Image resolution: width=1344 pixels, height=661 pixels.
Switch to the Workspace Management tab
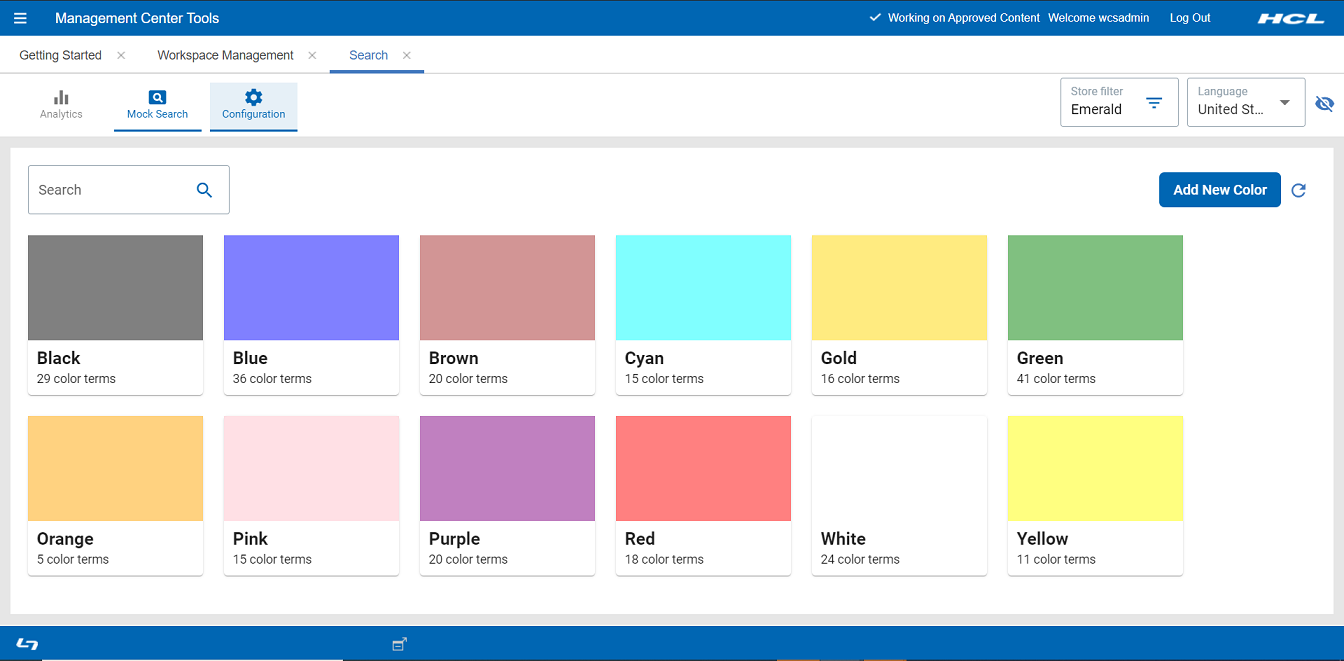click(x=225, y=55)
